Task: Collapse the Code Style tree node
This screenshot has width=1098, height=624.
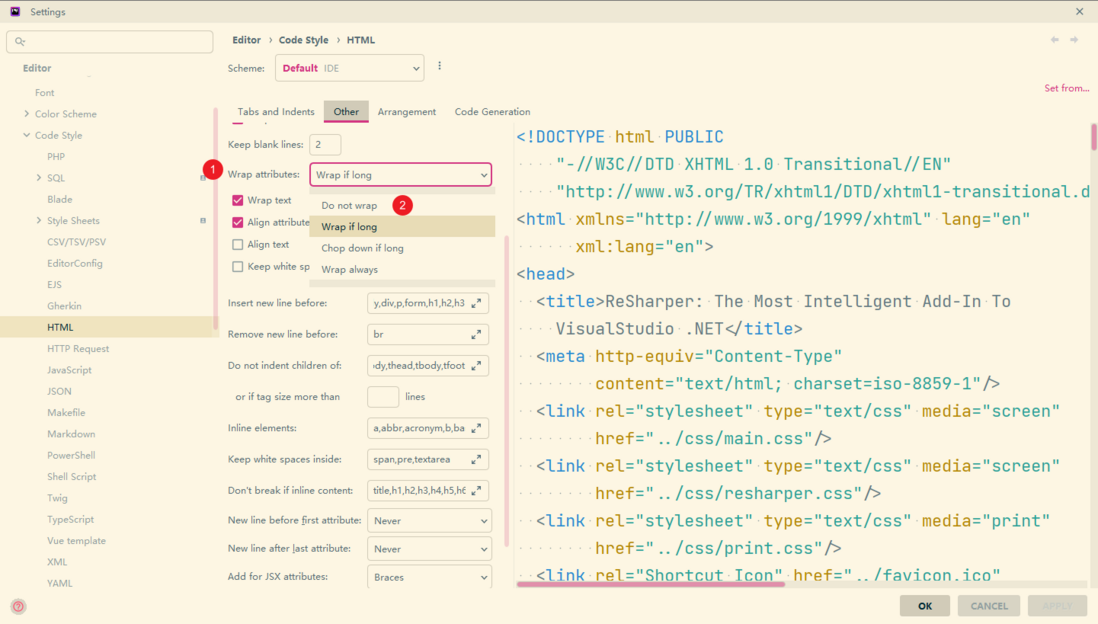Action: (27, 135)
